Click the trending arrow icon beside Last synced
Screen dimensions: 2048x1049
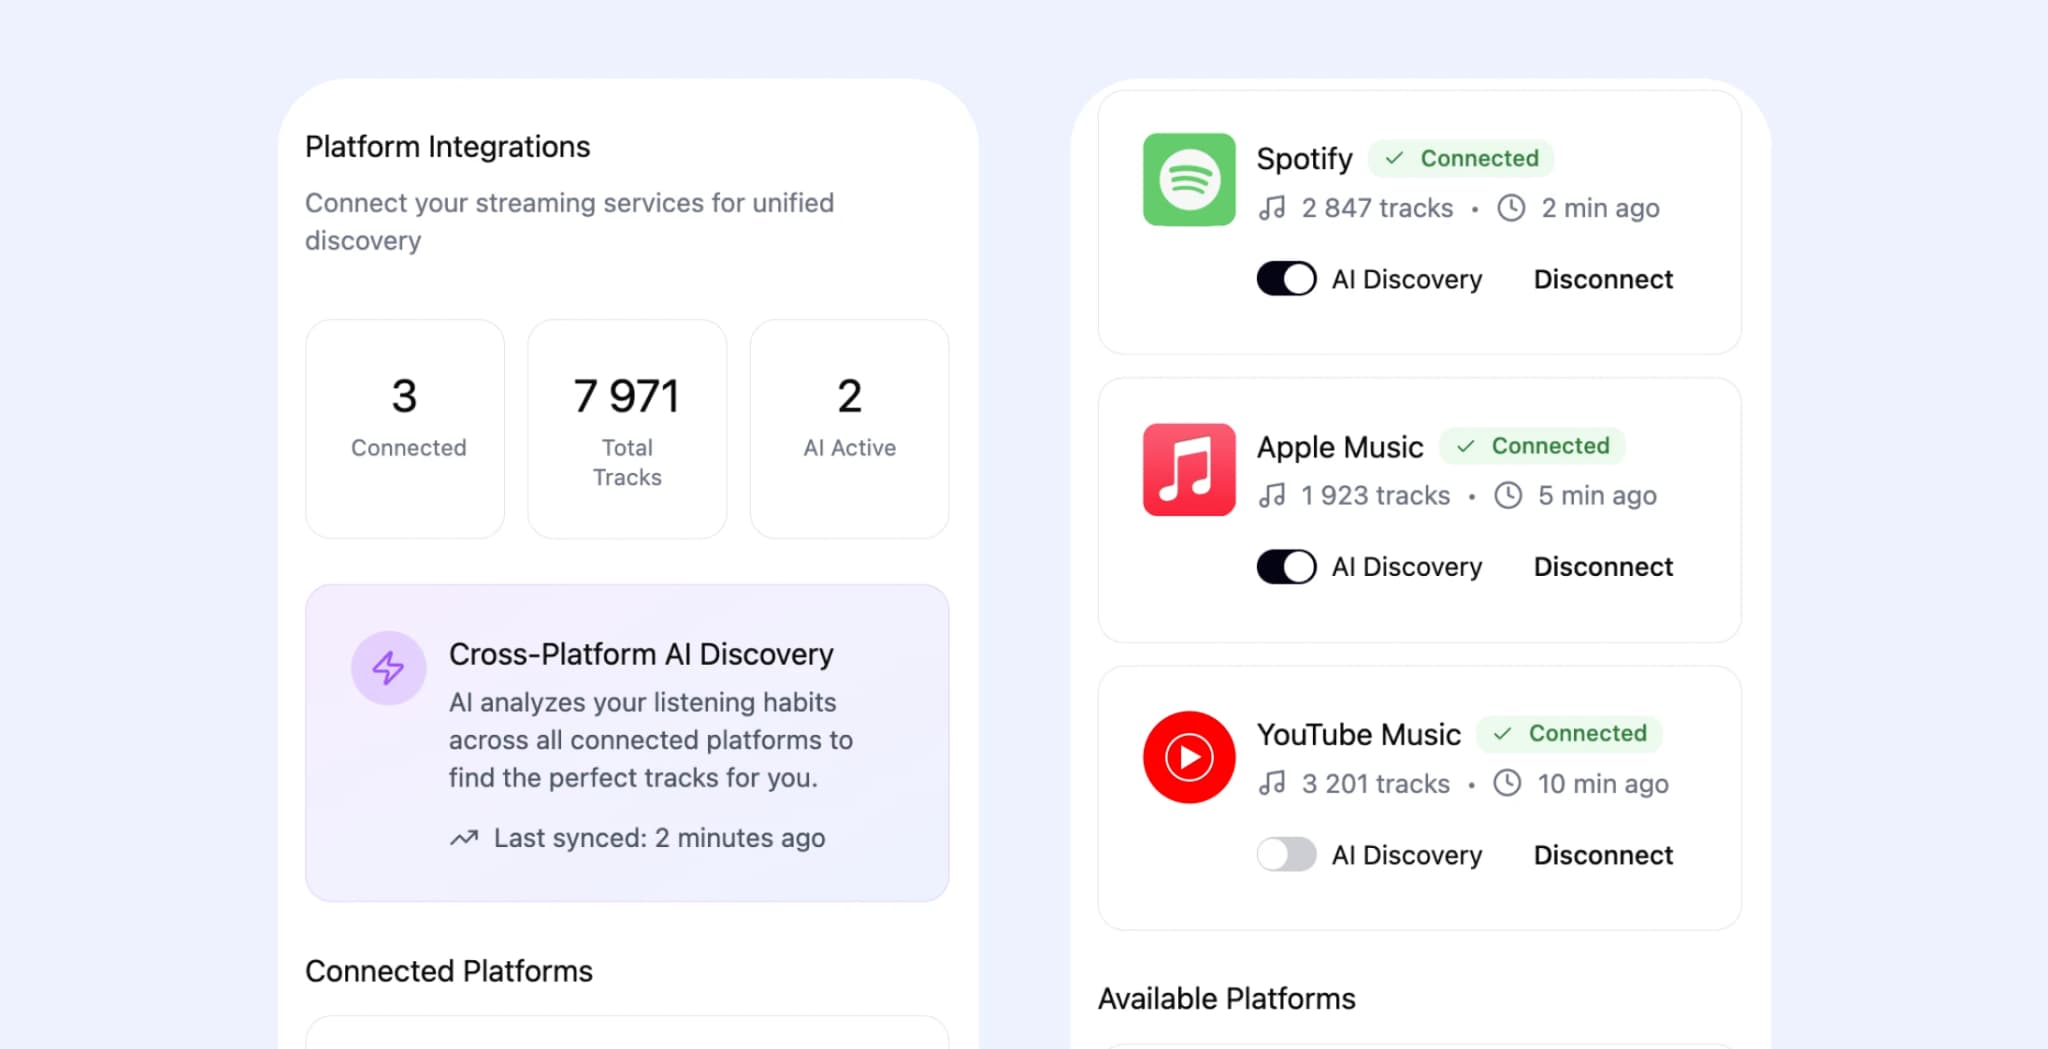463,838
